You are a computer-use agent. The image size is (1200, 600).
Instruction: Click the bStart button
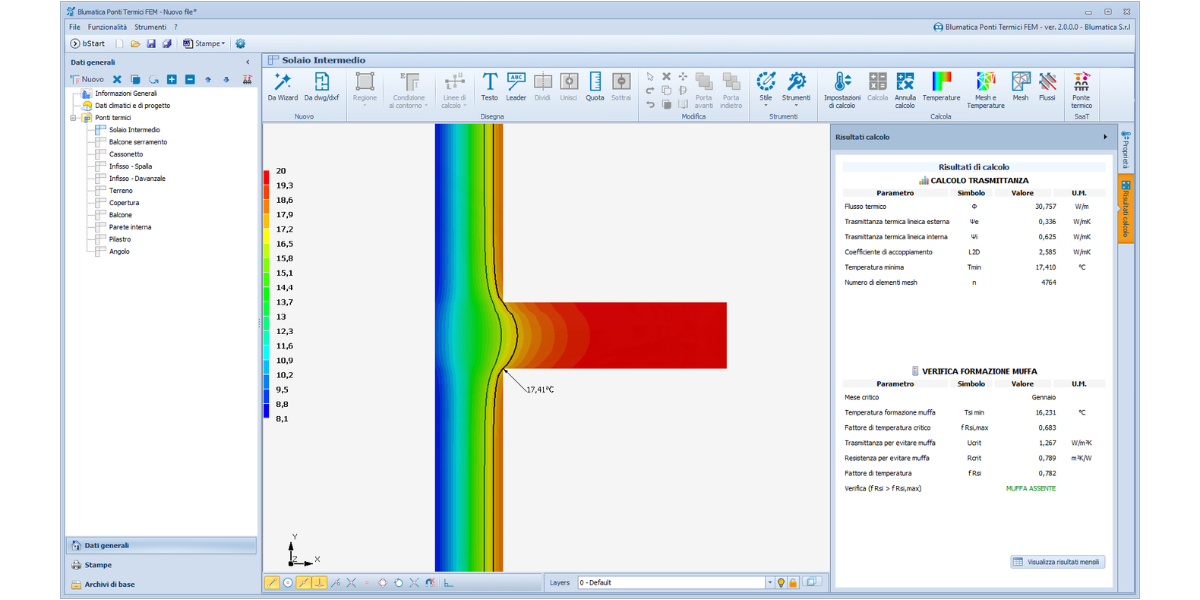click(x=88, y=44)
